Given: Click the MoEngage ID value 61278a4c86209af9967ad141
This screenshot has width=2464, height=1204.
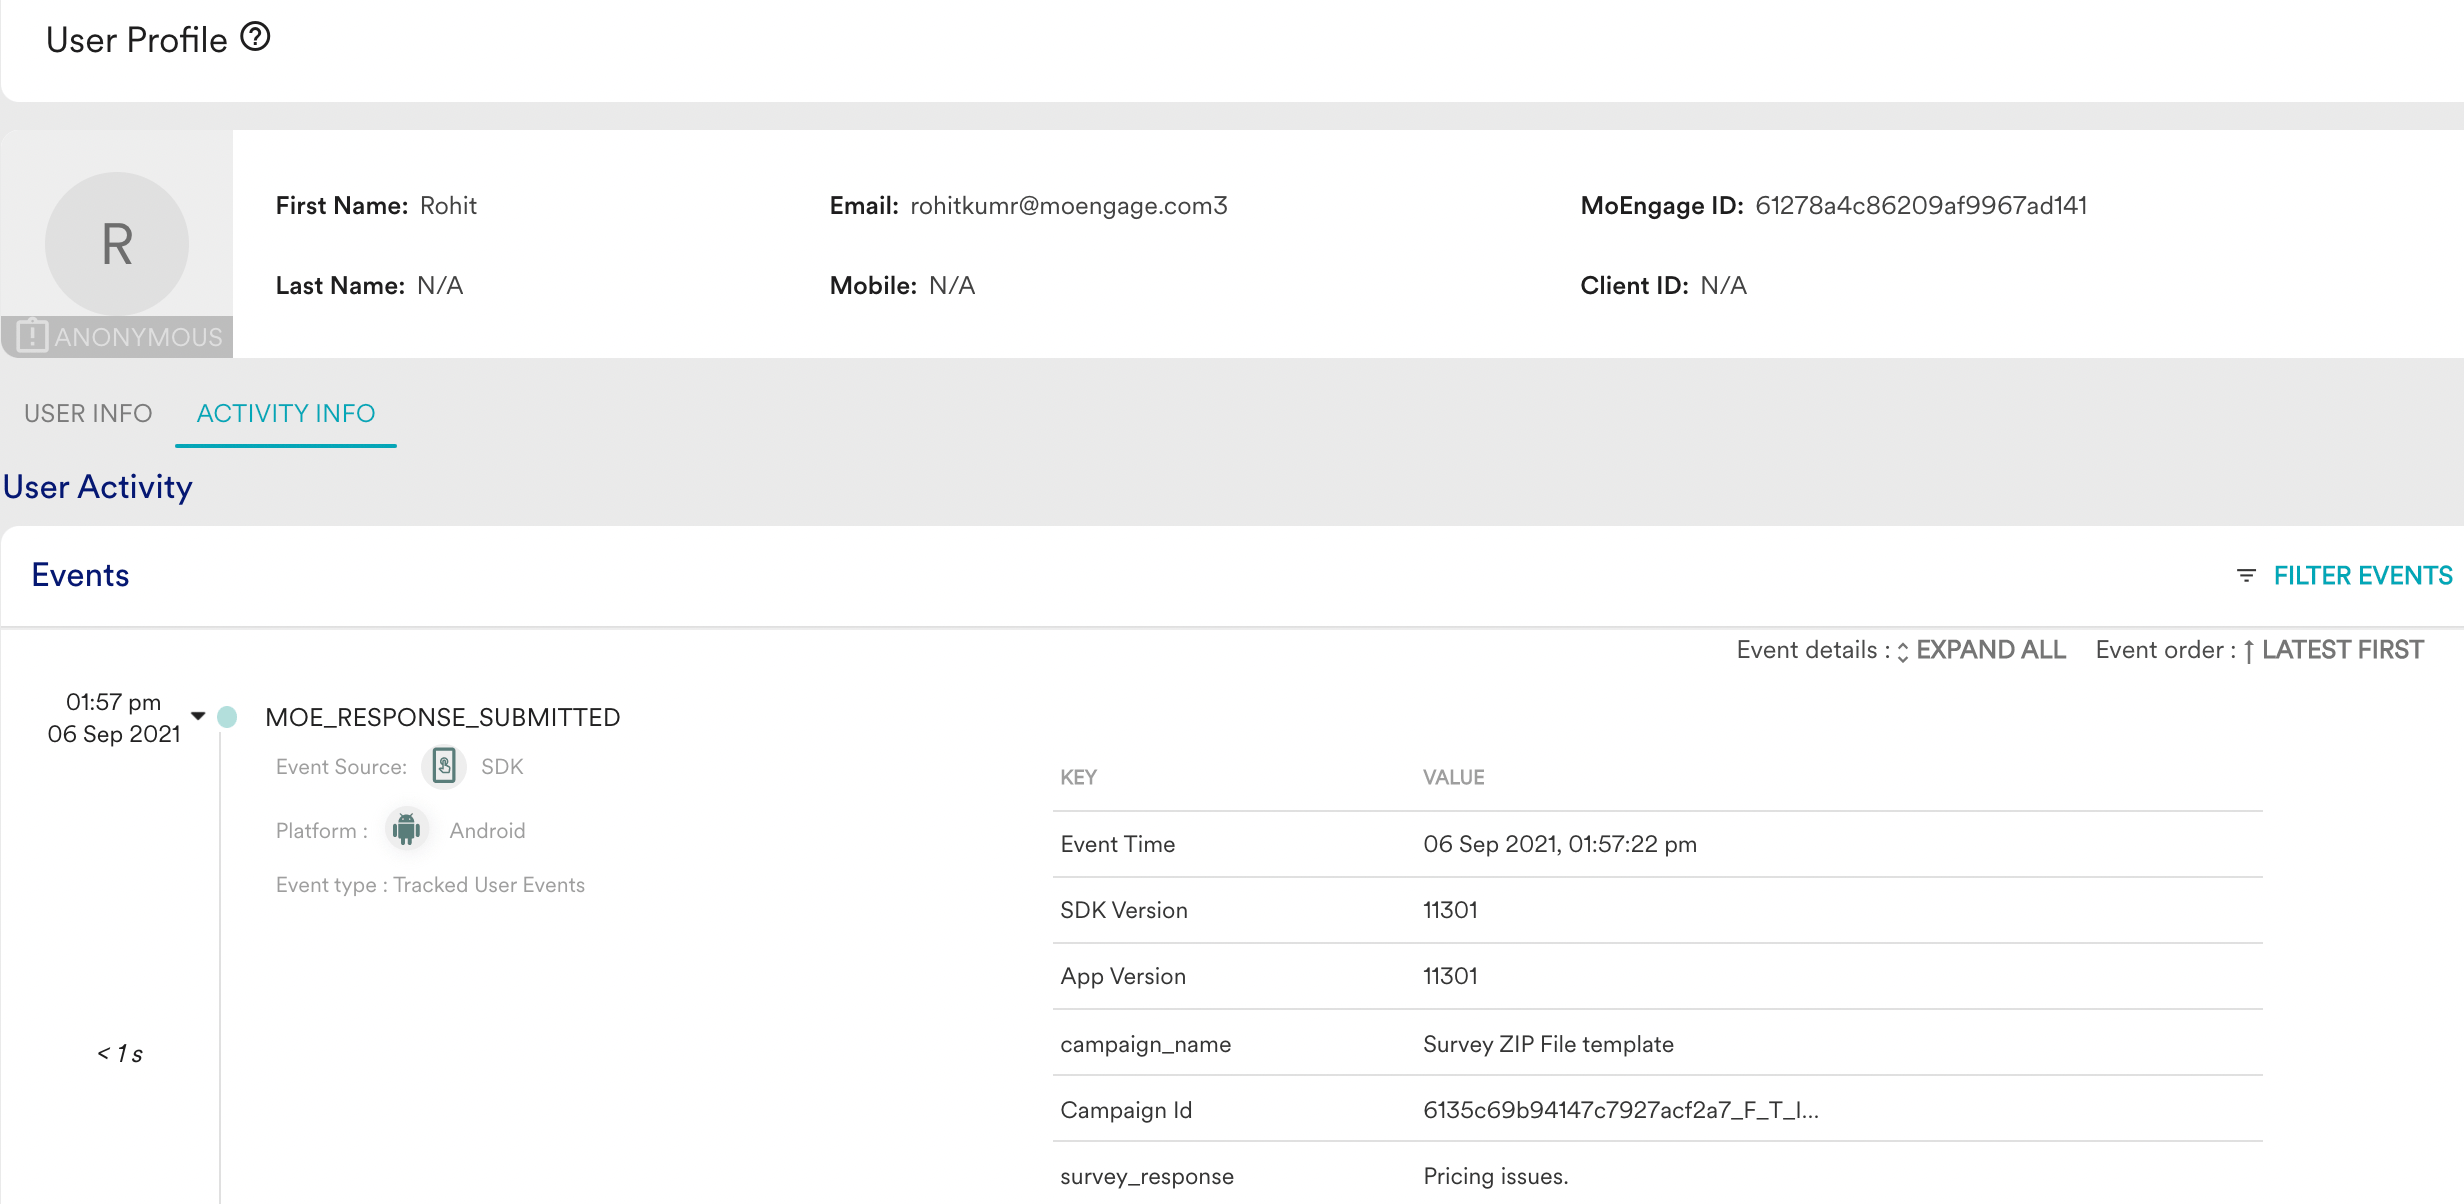Looking at the screenshot, I should tap(1921, 206).
